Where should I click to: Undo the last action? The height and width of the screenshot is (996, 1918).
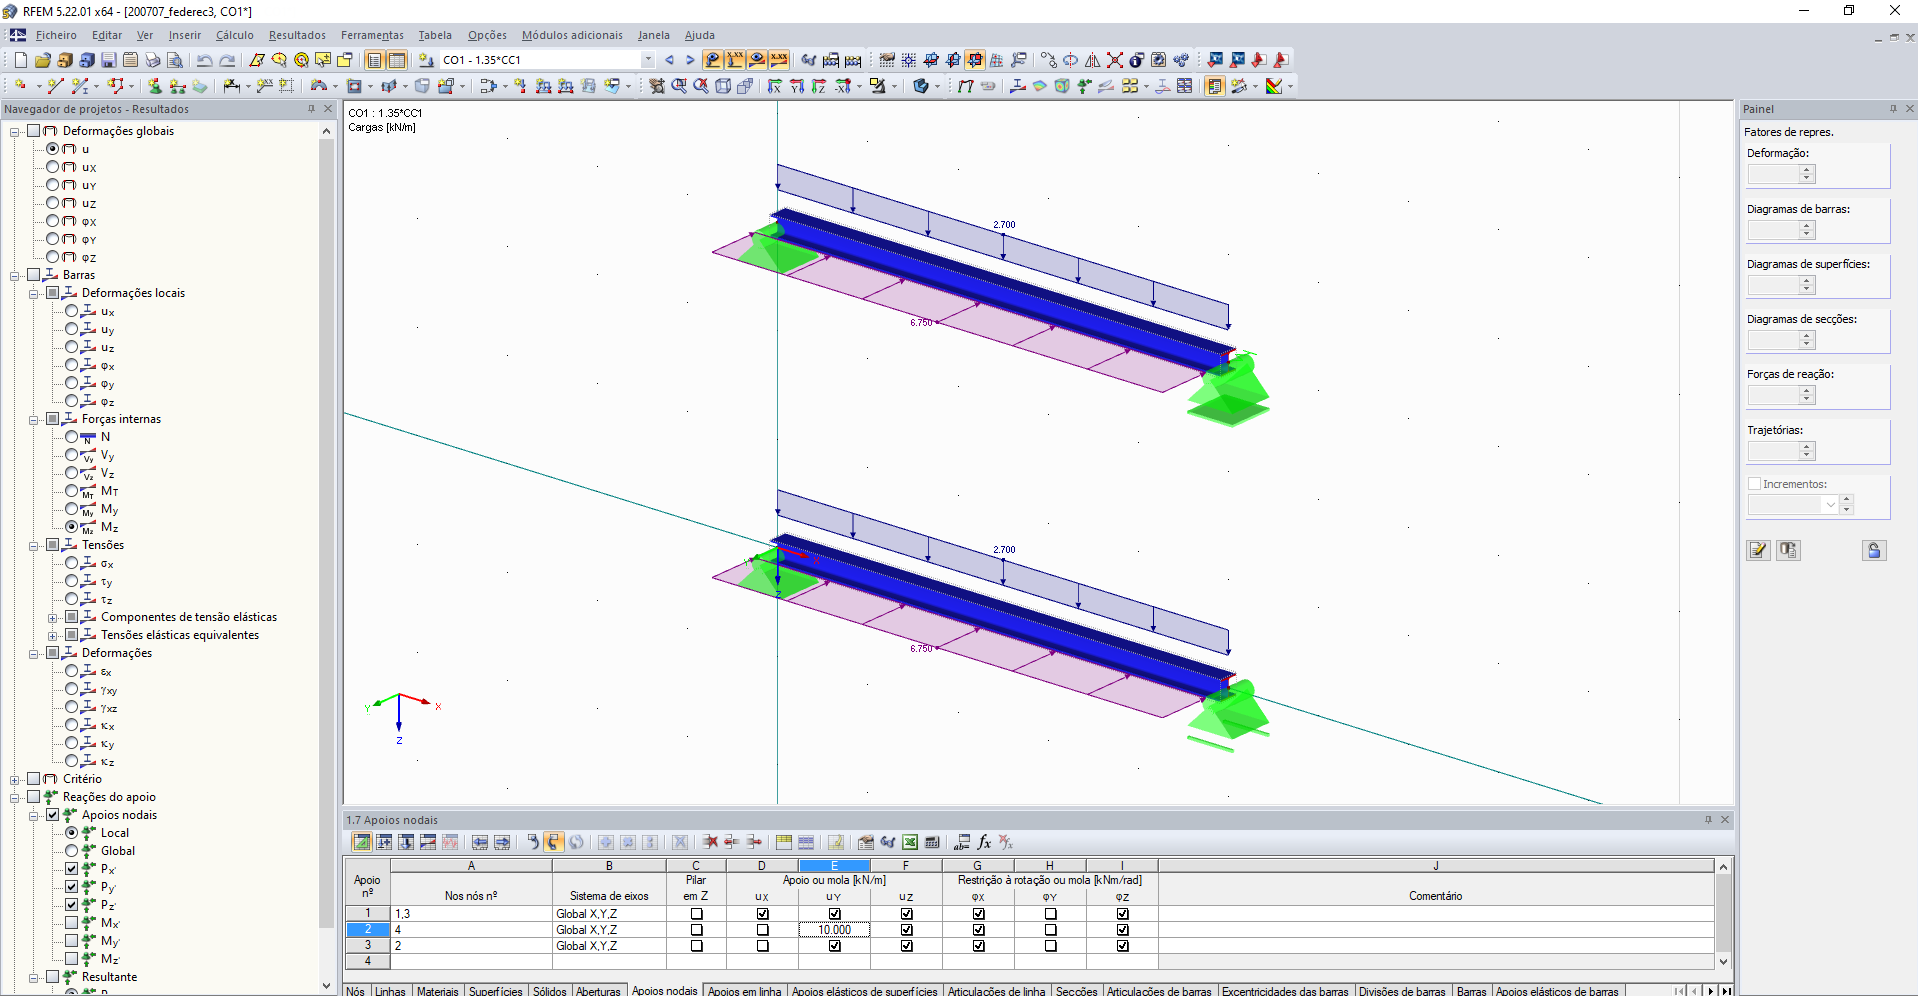click(x=204, y=60)
